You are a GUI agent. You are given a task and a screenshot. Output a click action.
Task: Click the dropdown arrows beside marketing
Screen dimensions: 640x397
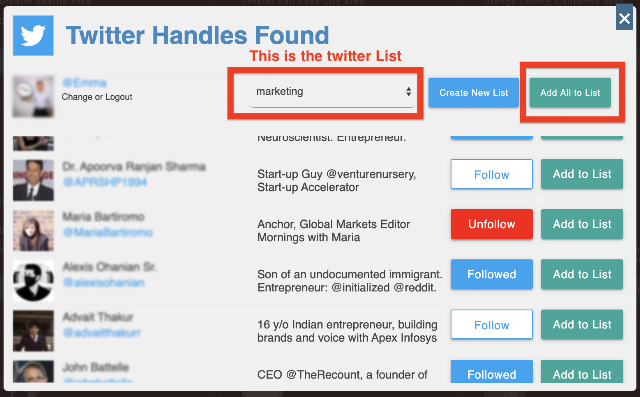click(x=408, y=91)
